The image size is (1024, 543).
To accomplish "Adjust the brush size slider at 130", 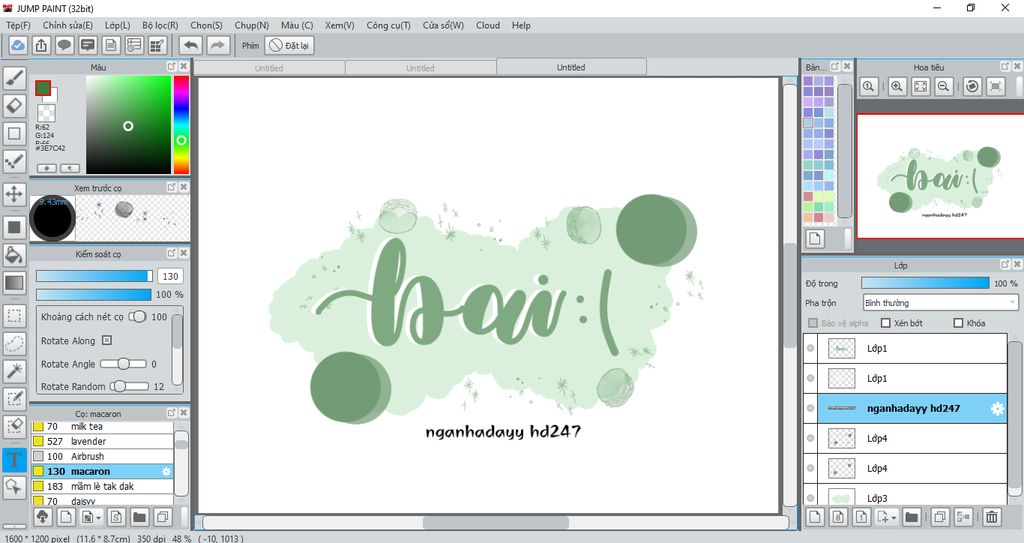I will (x=94, y=276).
